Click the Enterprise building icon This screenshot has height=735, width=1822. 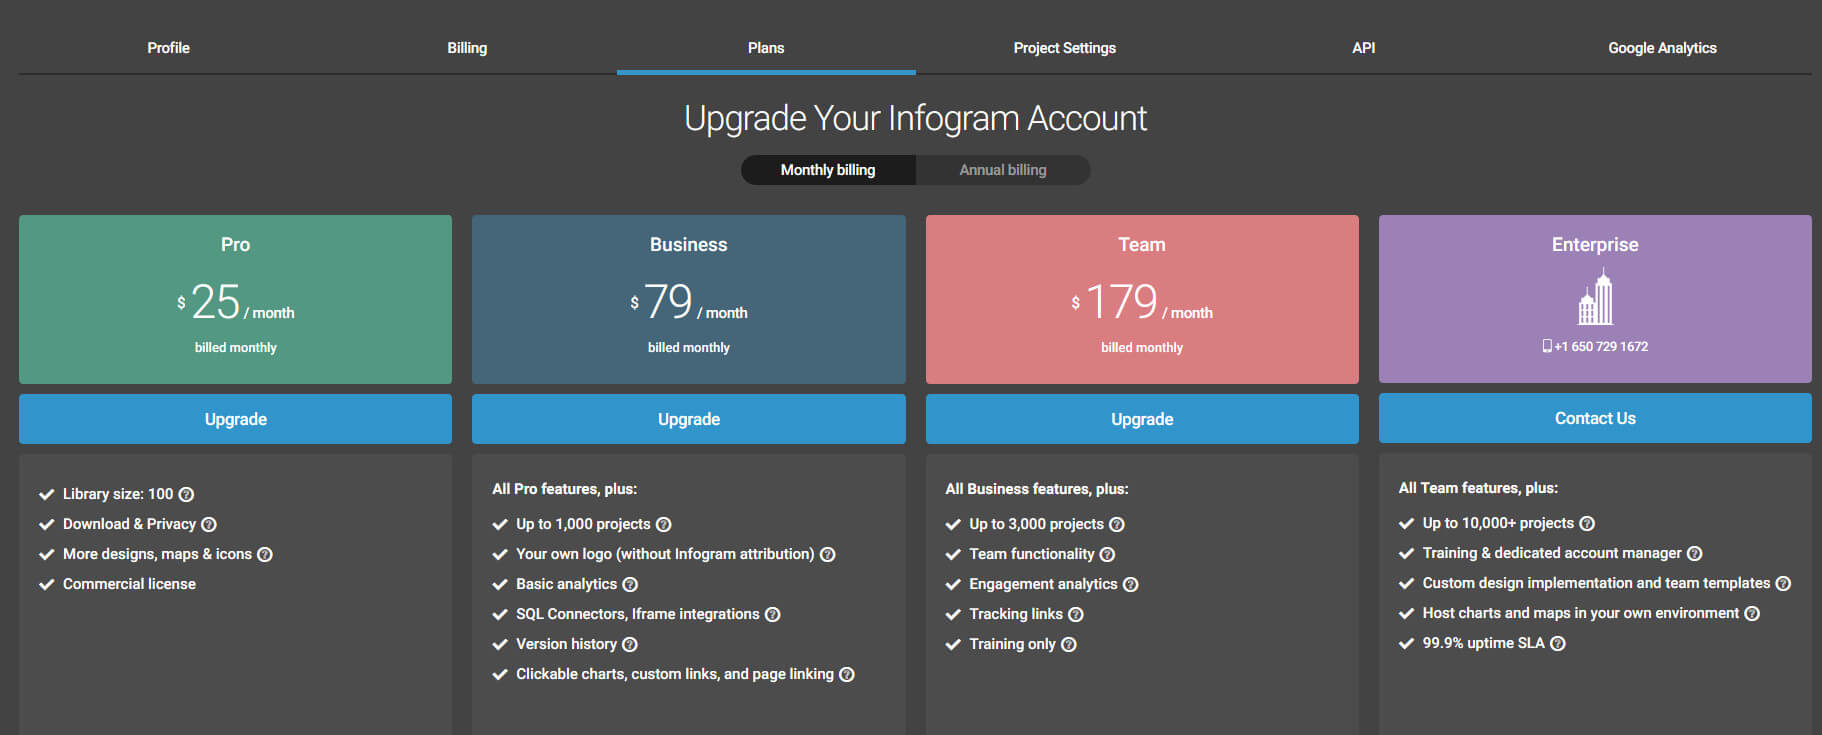click(1595, 298)
